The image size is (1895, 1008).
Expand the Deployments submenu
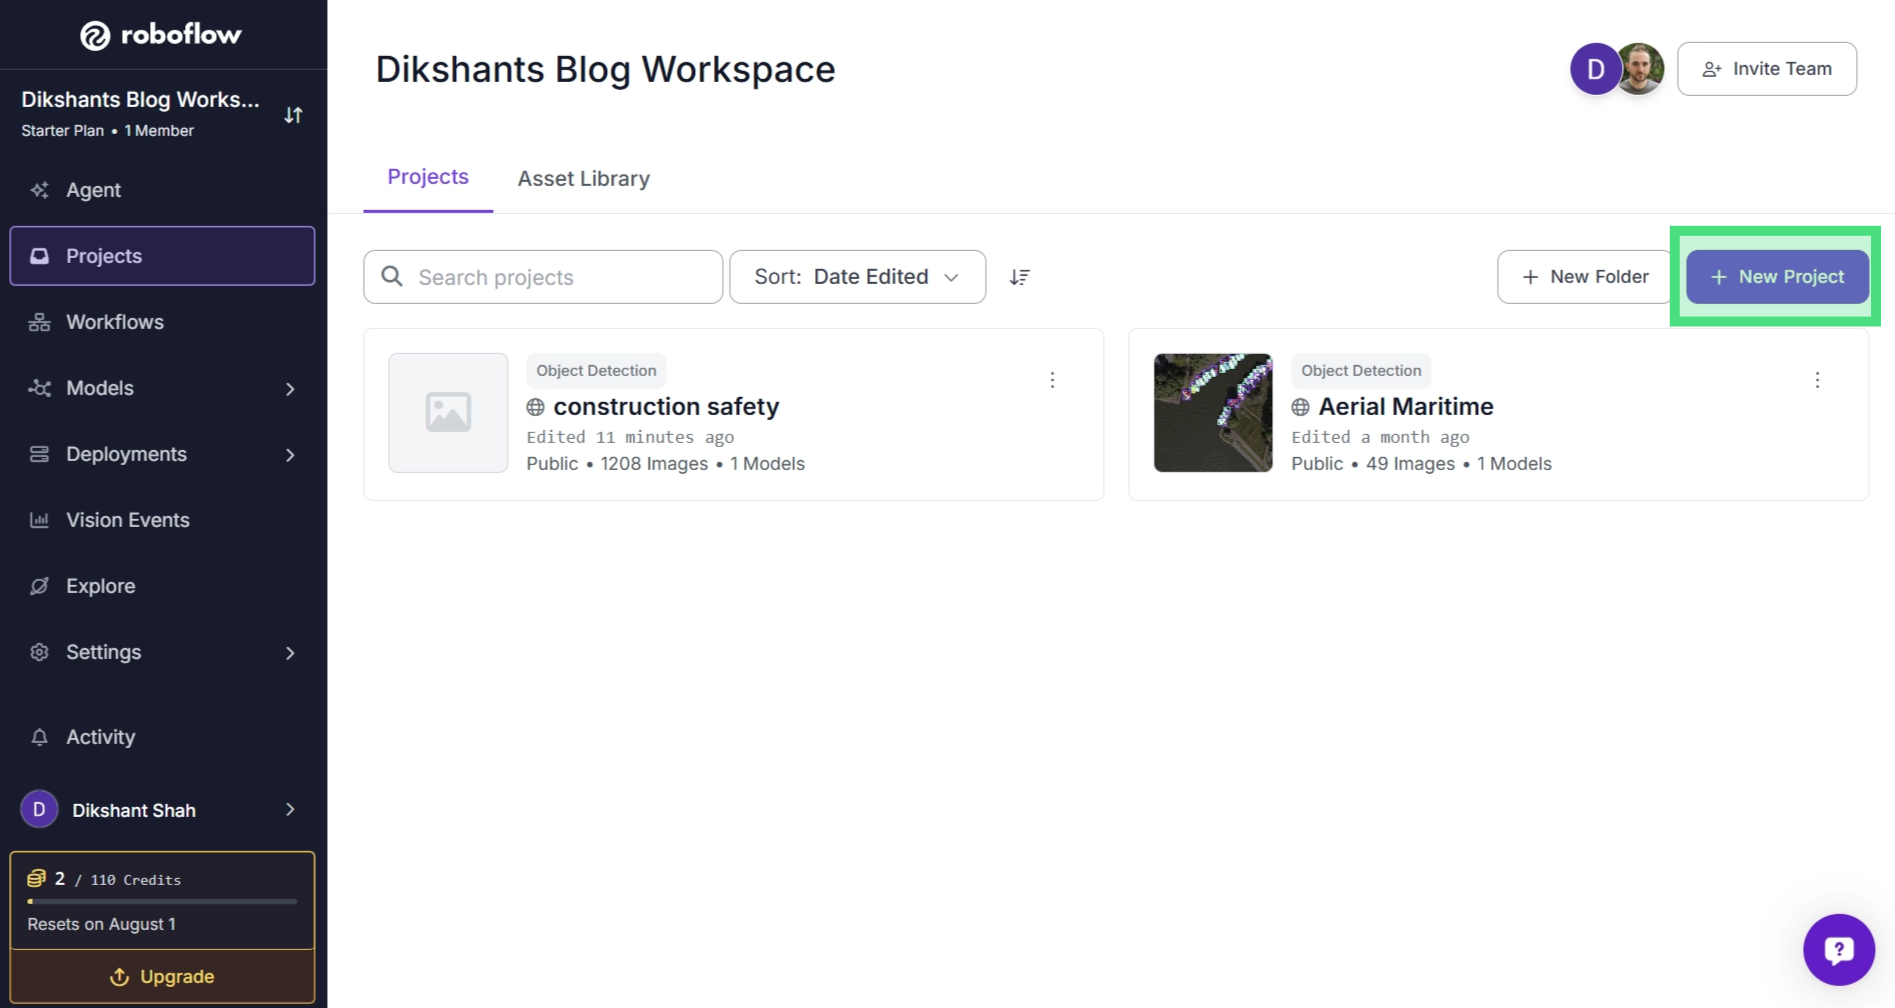(x=290, y=455)
